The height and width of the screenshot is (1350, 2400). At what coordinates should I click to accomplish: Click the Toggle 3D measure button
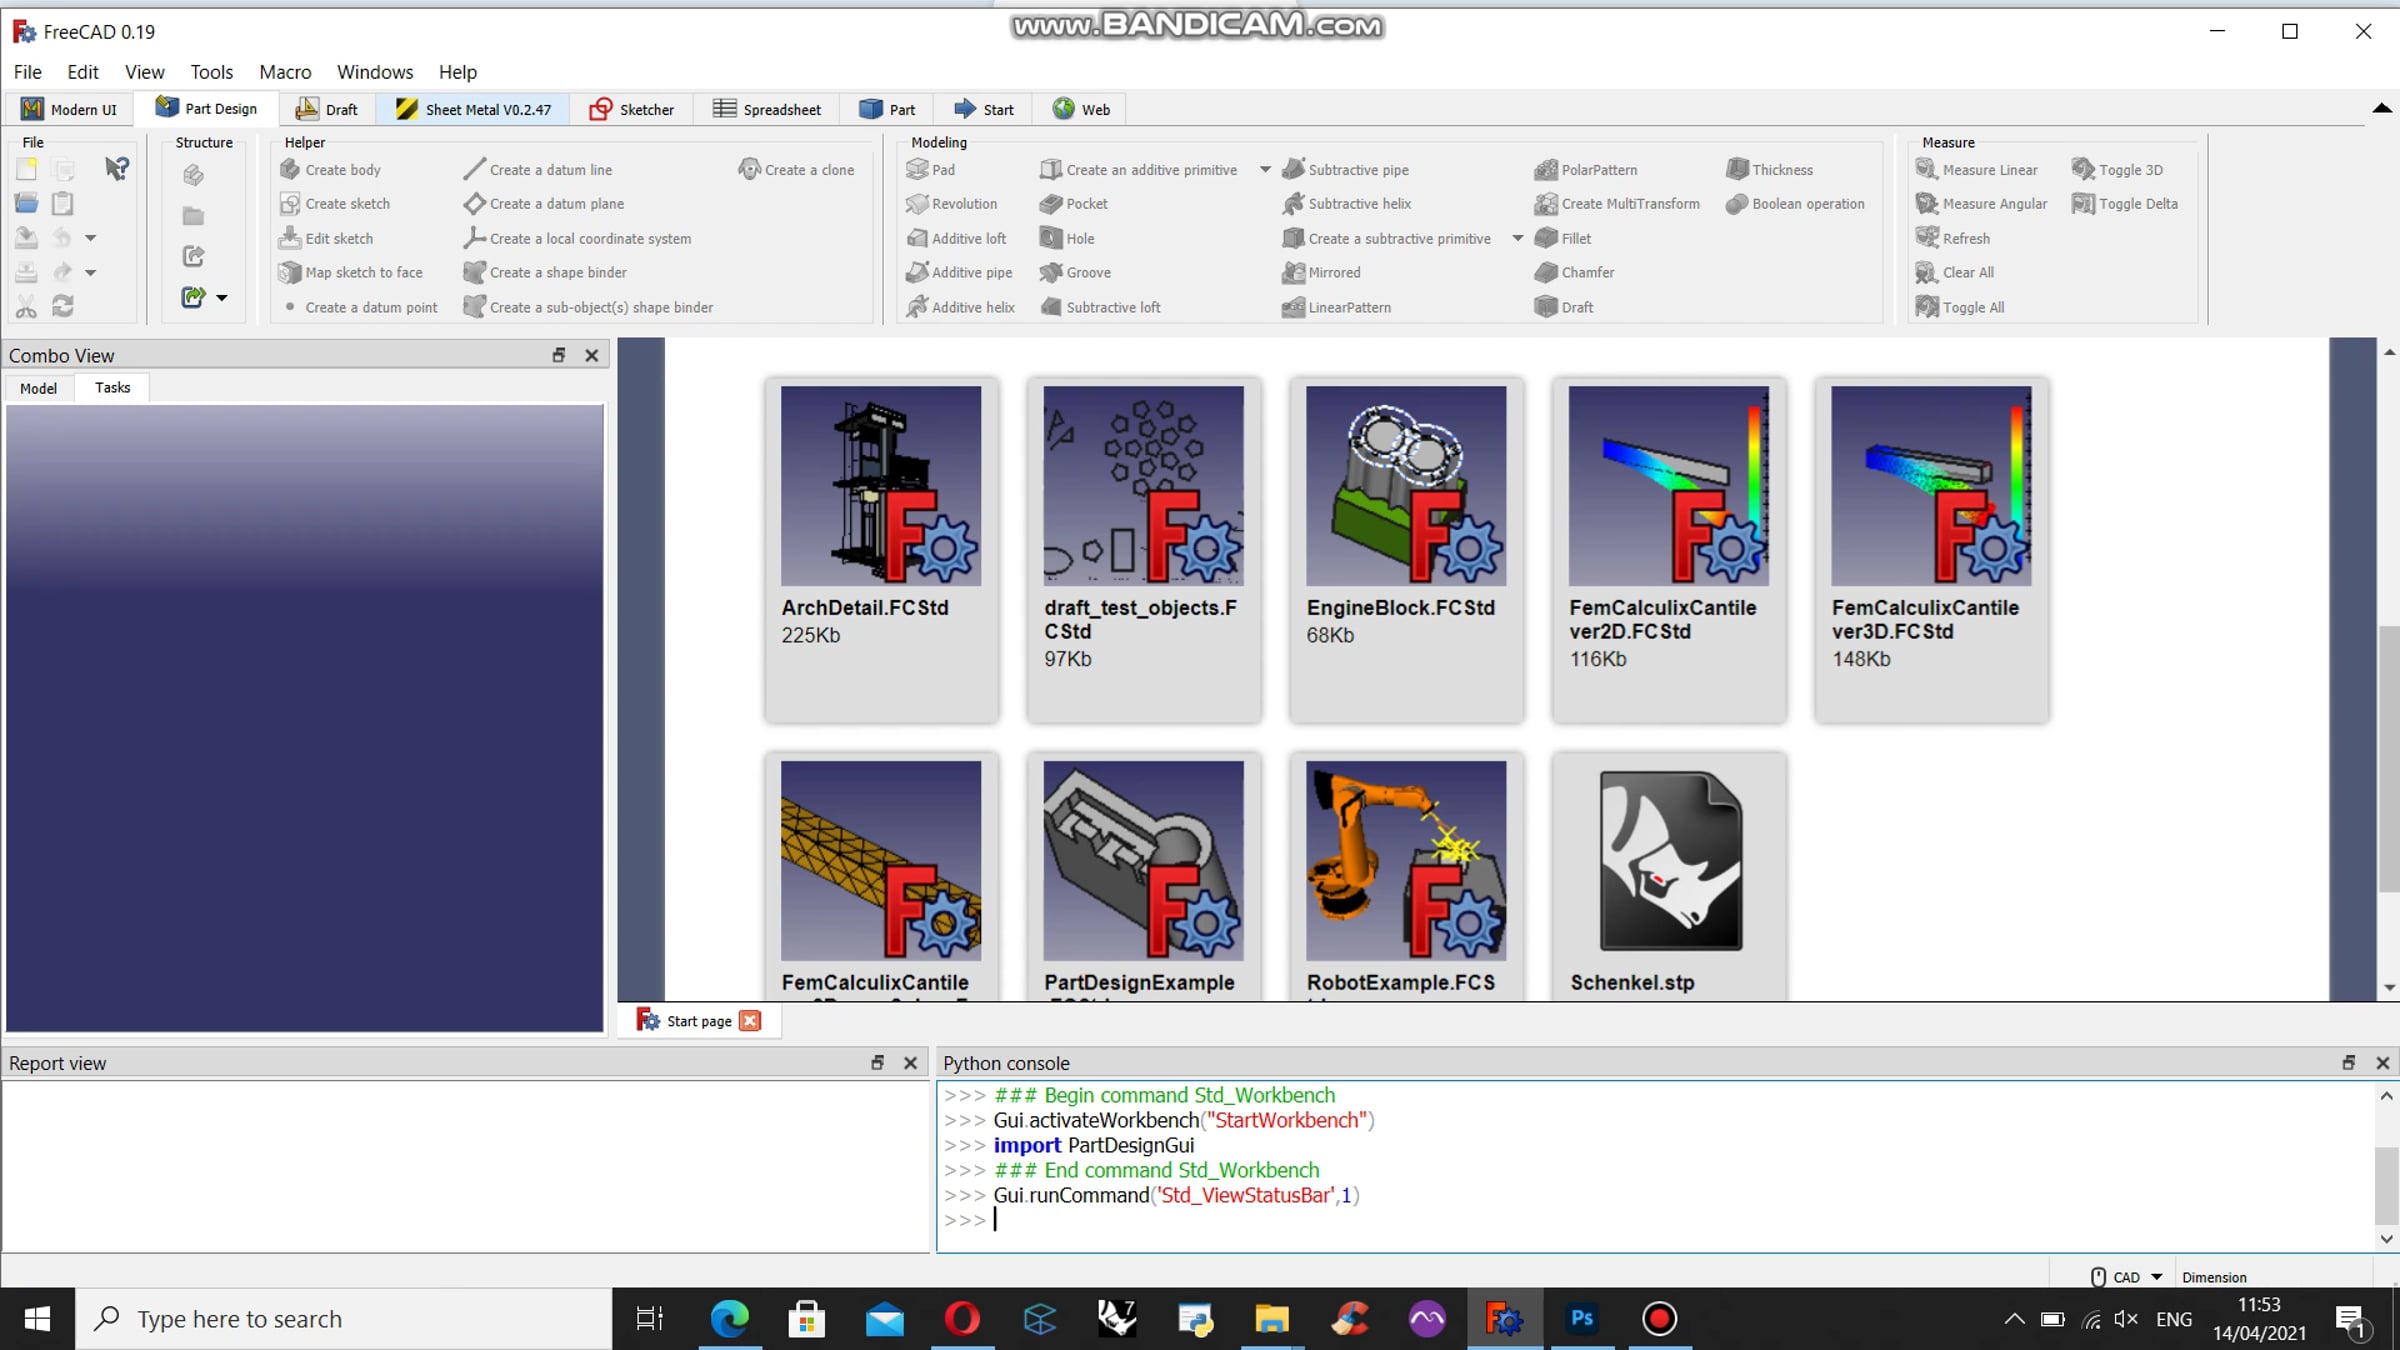[2117, 170]
